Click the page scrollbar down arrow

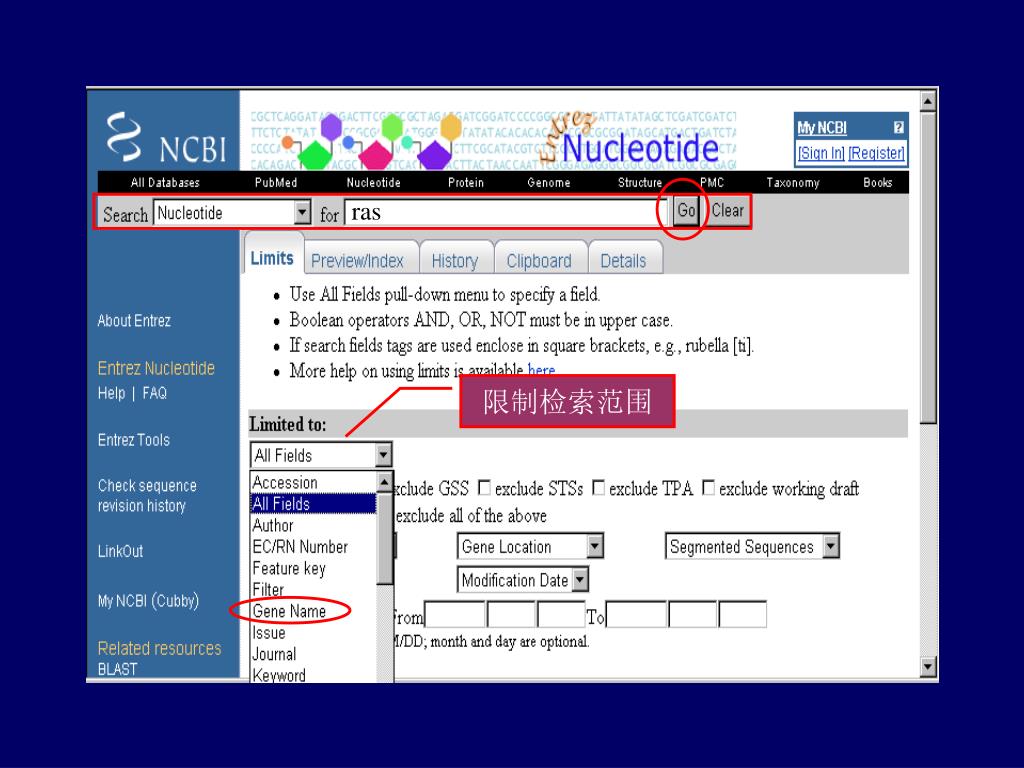click(927, 667)
